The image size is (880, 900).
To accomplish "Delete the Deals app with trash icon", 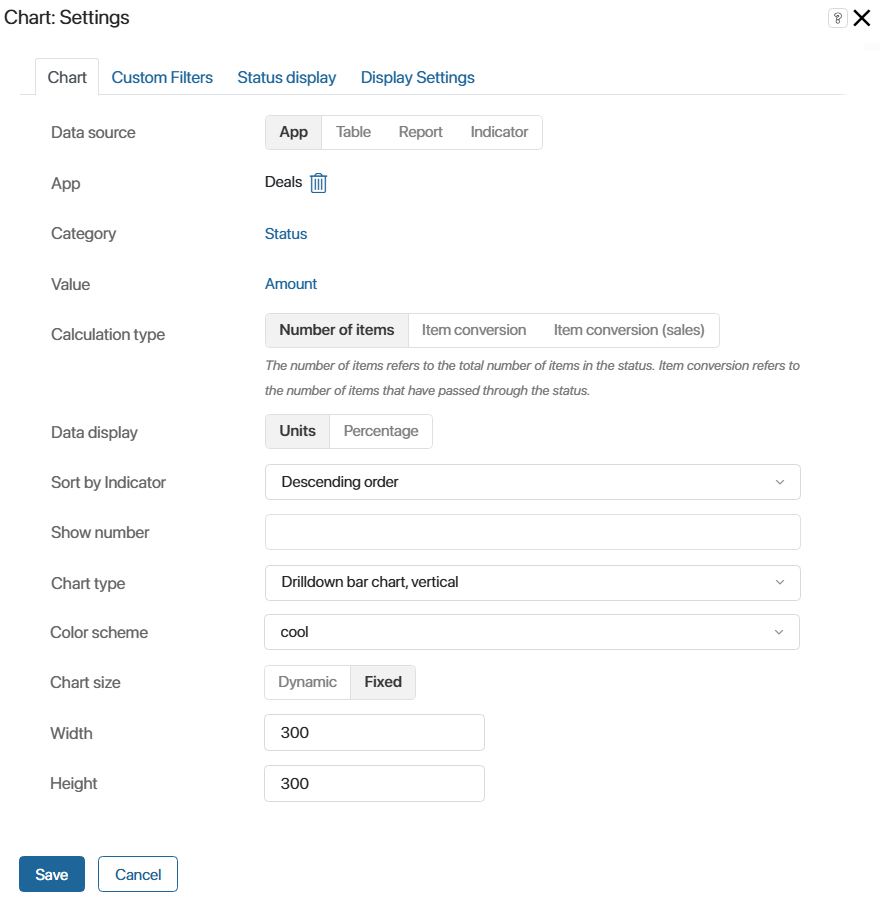I will [x=318, y=183].
